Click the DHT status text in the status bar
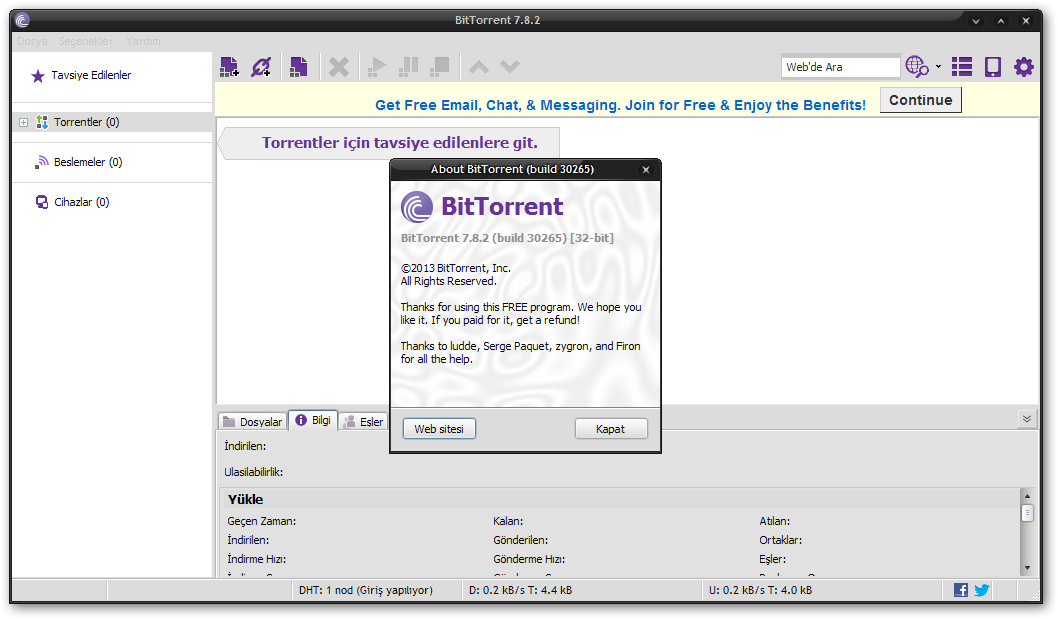Image resolution: width=1058 pixels, height=619 pixels. point(366,590)
